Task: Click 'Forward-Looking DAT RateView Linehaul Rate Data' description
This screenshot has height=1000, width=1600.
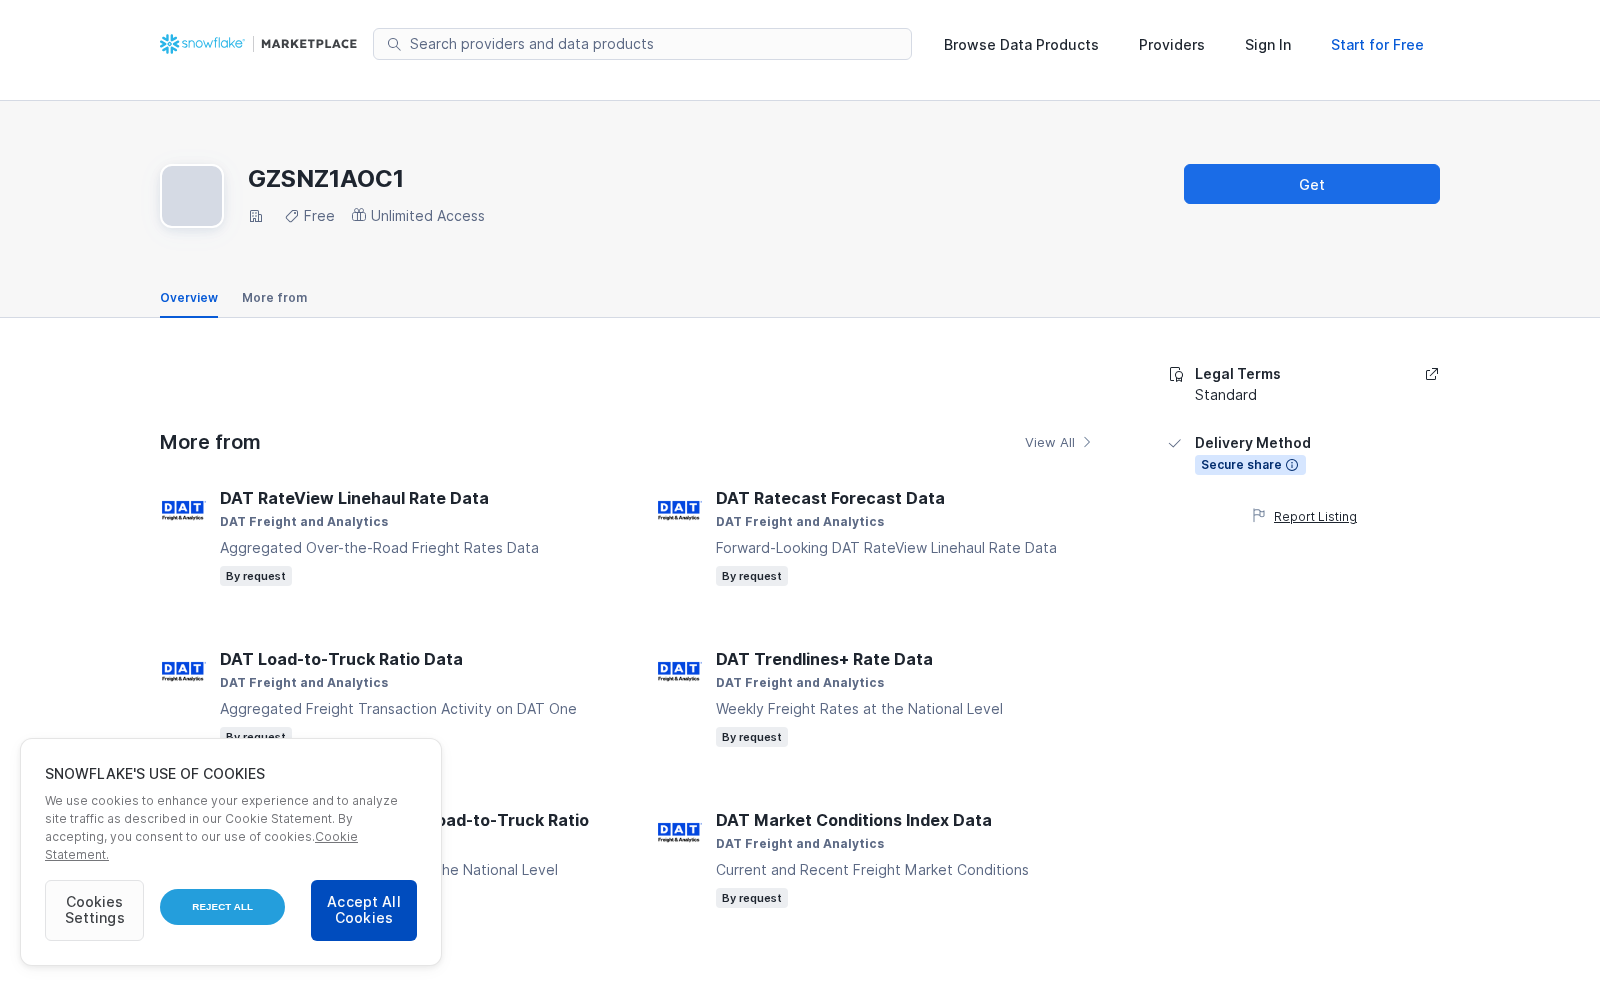Action: point(886,548)
